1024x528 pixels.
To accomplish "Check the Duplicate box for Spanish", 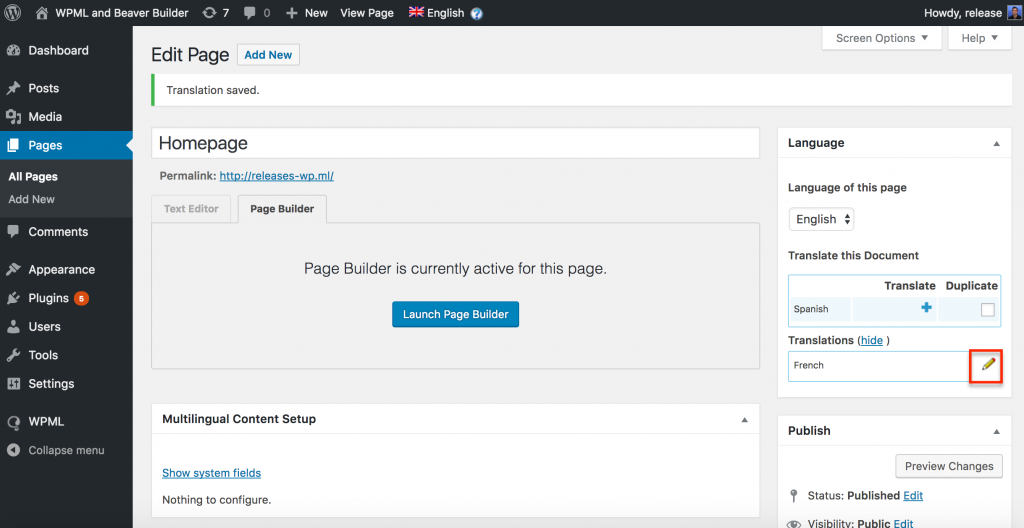I will tap(987, 310).
